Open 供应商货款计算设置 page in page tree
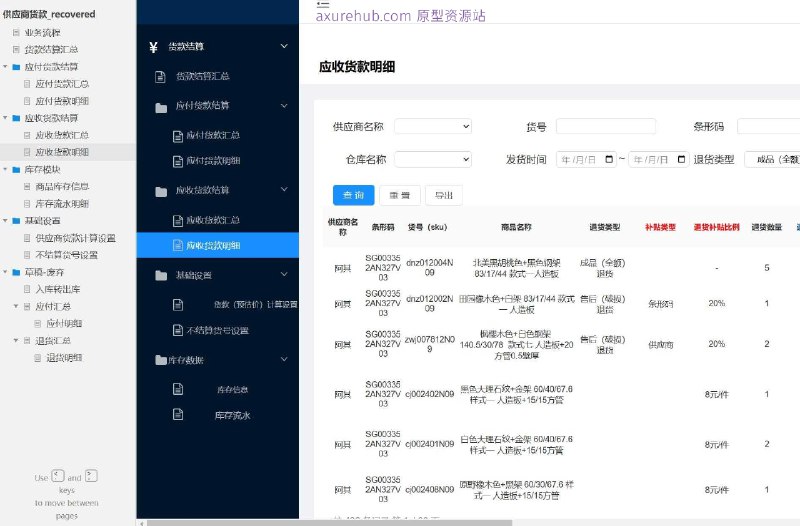800x526 pixels. coord(76,238)
